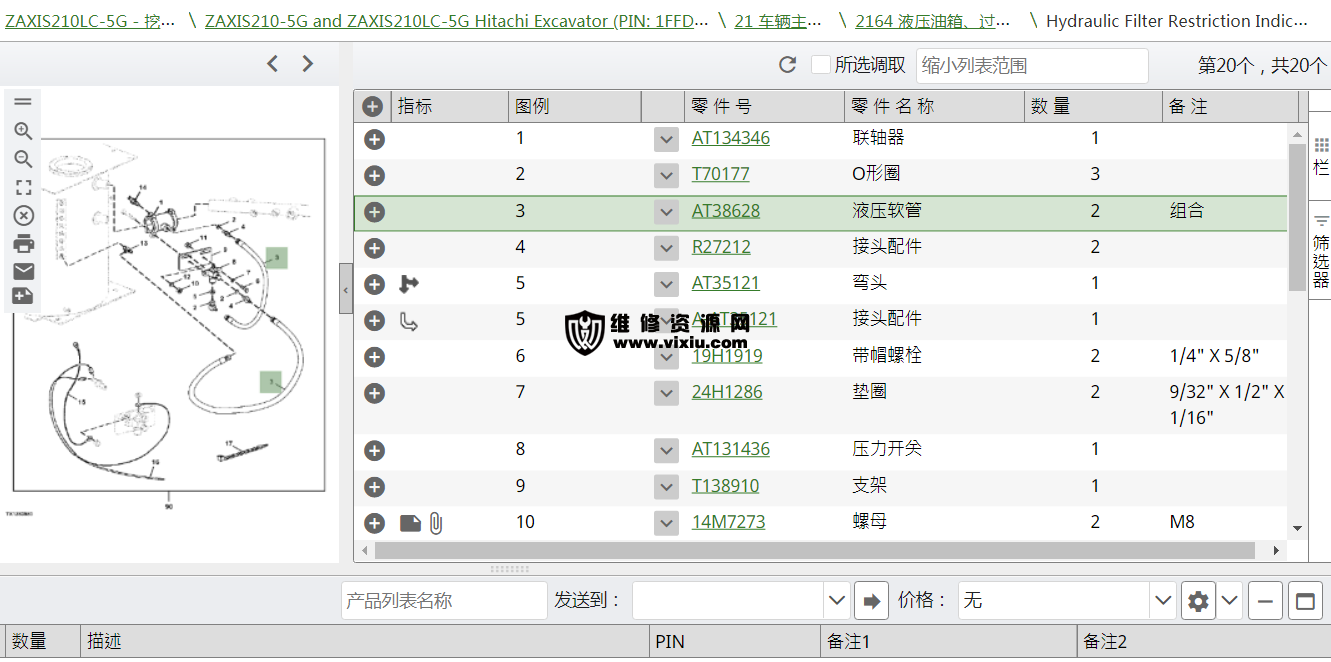
Task: Click the send arrow button beside 发送到
Action: [872, 601]
